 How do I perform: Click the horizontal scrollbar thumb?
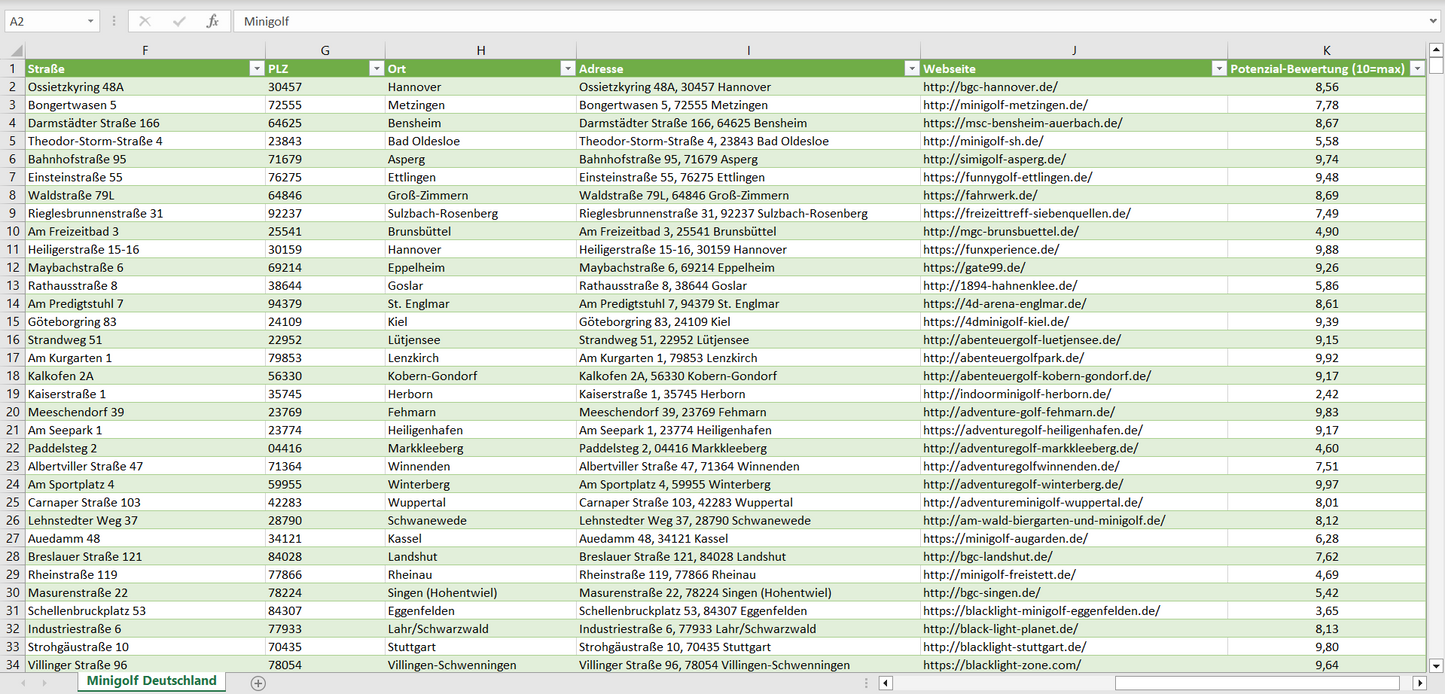(1258, 683)
